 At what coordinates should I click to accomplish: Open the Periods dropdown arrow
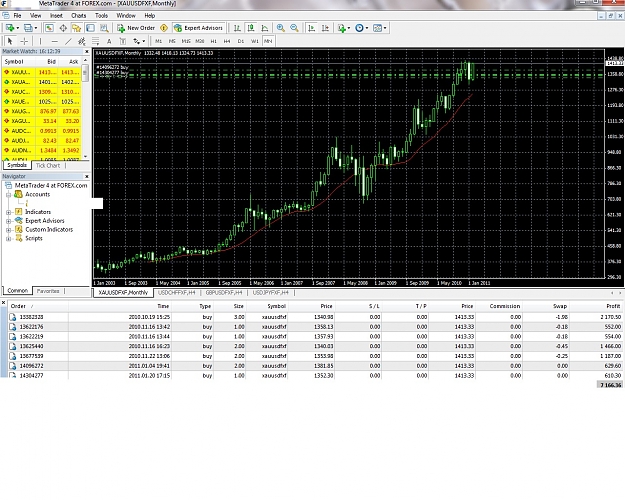[x=367, y=28]
